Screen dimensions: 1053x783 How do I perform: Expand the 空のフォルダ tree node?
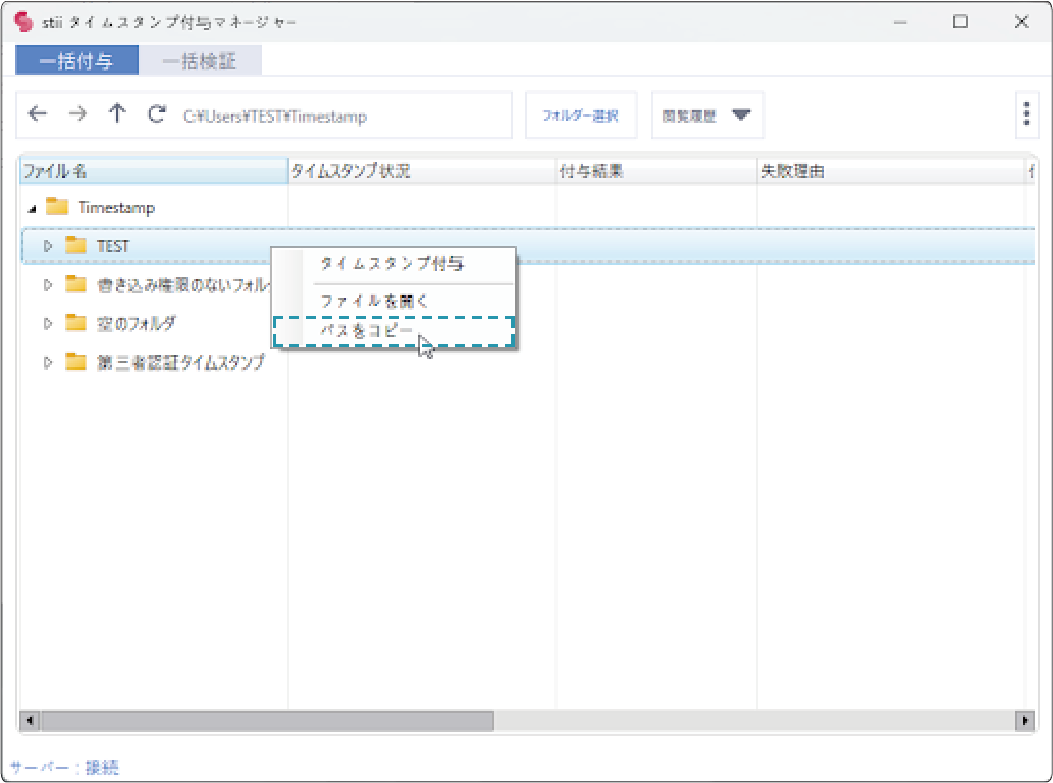pos(47,323)
